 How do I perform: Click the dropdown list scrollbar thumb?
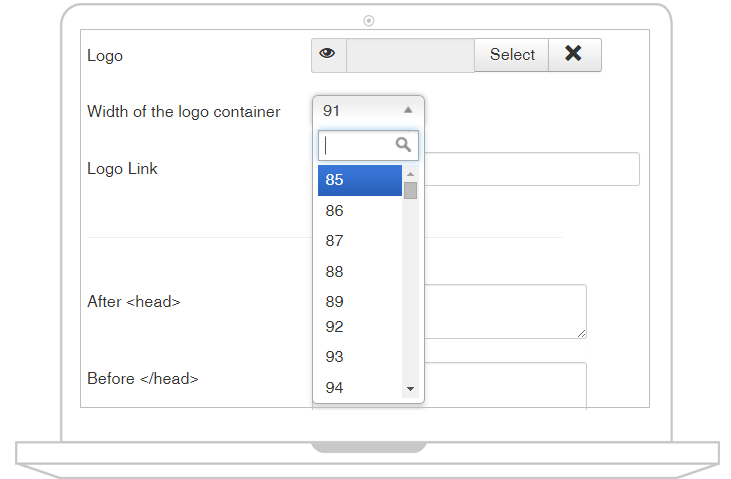click(x=410, y=190)
